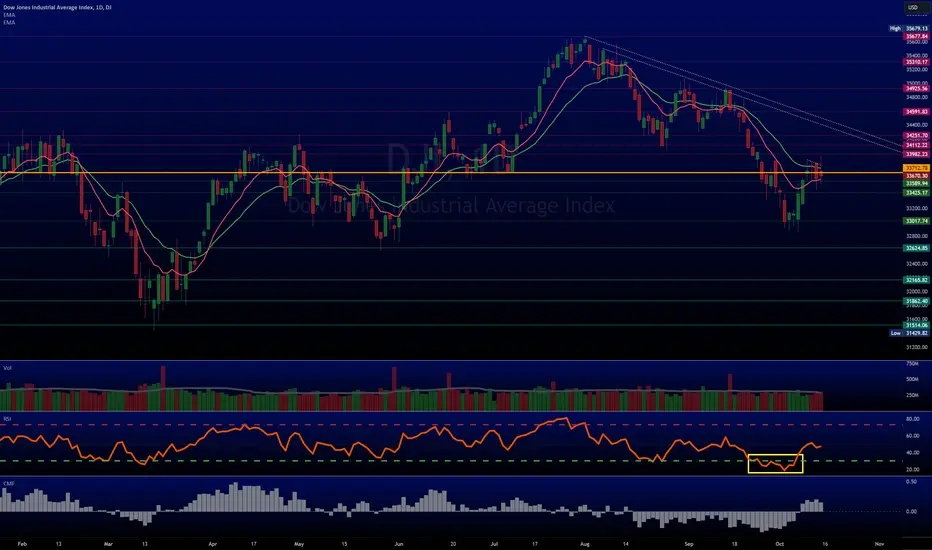Click the Dow Jones Industrial Average Index title
Viewport: 932px width, 550px height.
coord(58,7)
